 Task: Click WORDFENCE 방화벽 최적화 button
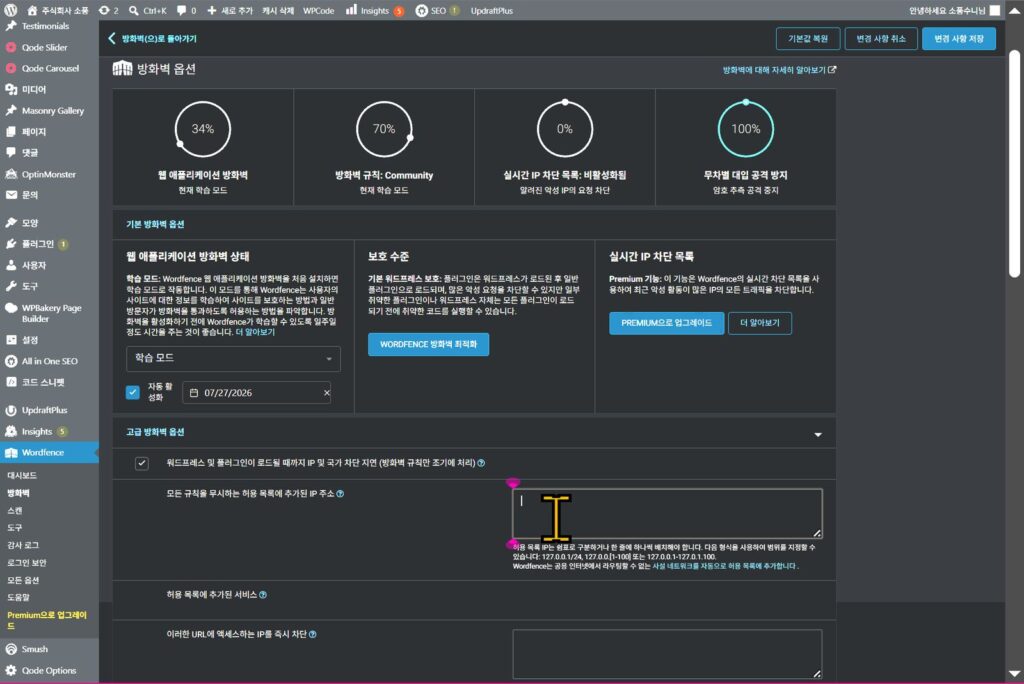428,344
